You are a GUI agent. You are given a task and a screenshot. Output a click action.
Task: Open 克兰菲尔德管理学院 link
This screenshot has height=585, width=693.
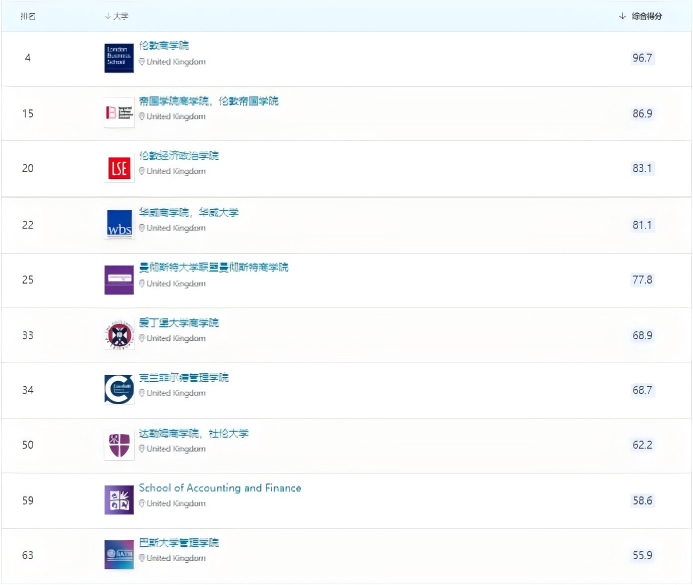[x=184, y=378]
